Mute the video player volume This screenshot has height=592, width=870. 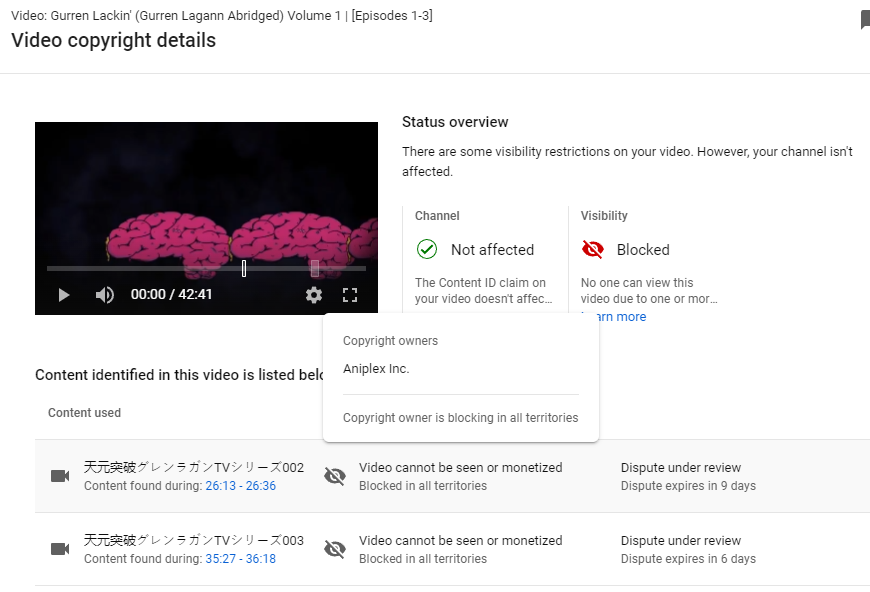(x=104, y=295)
